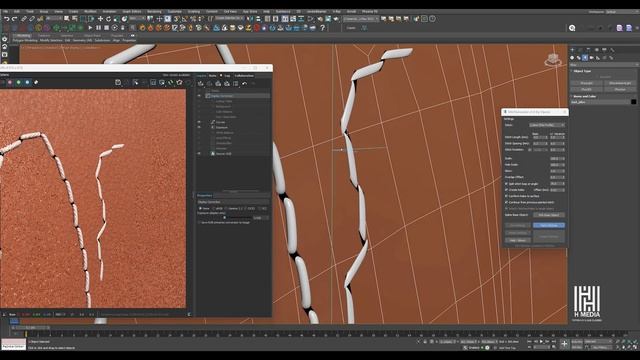Open the Stitch preset dropdown in stitch dialog
Viewport: 640px width, 360px height.
[x=547, y=125]
